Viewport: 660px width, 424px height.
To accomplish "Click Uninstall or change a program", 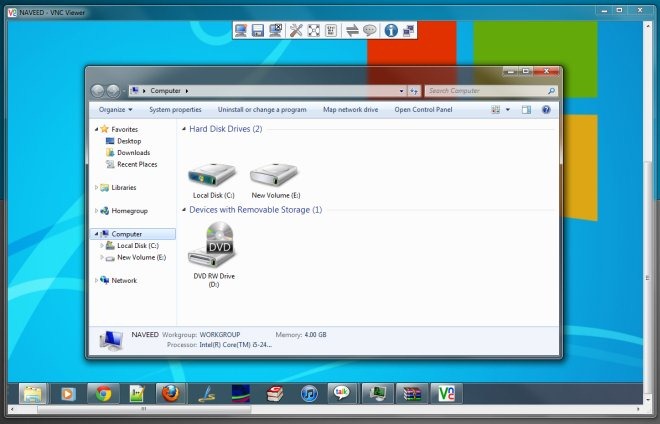I will [262, 109].
